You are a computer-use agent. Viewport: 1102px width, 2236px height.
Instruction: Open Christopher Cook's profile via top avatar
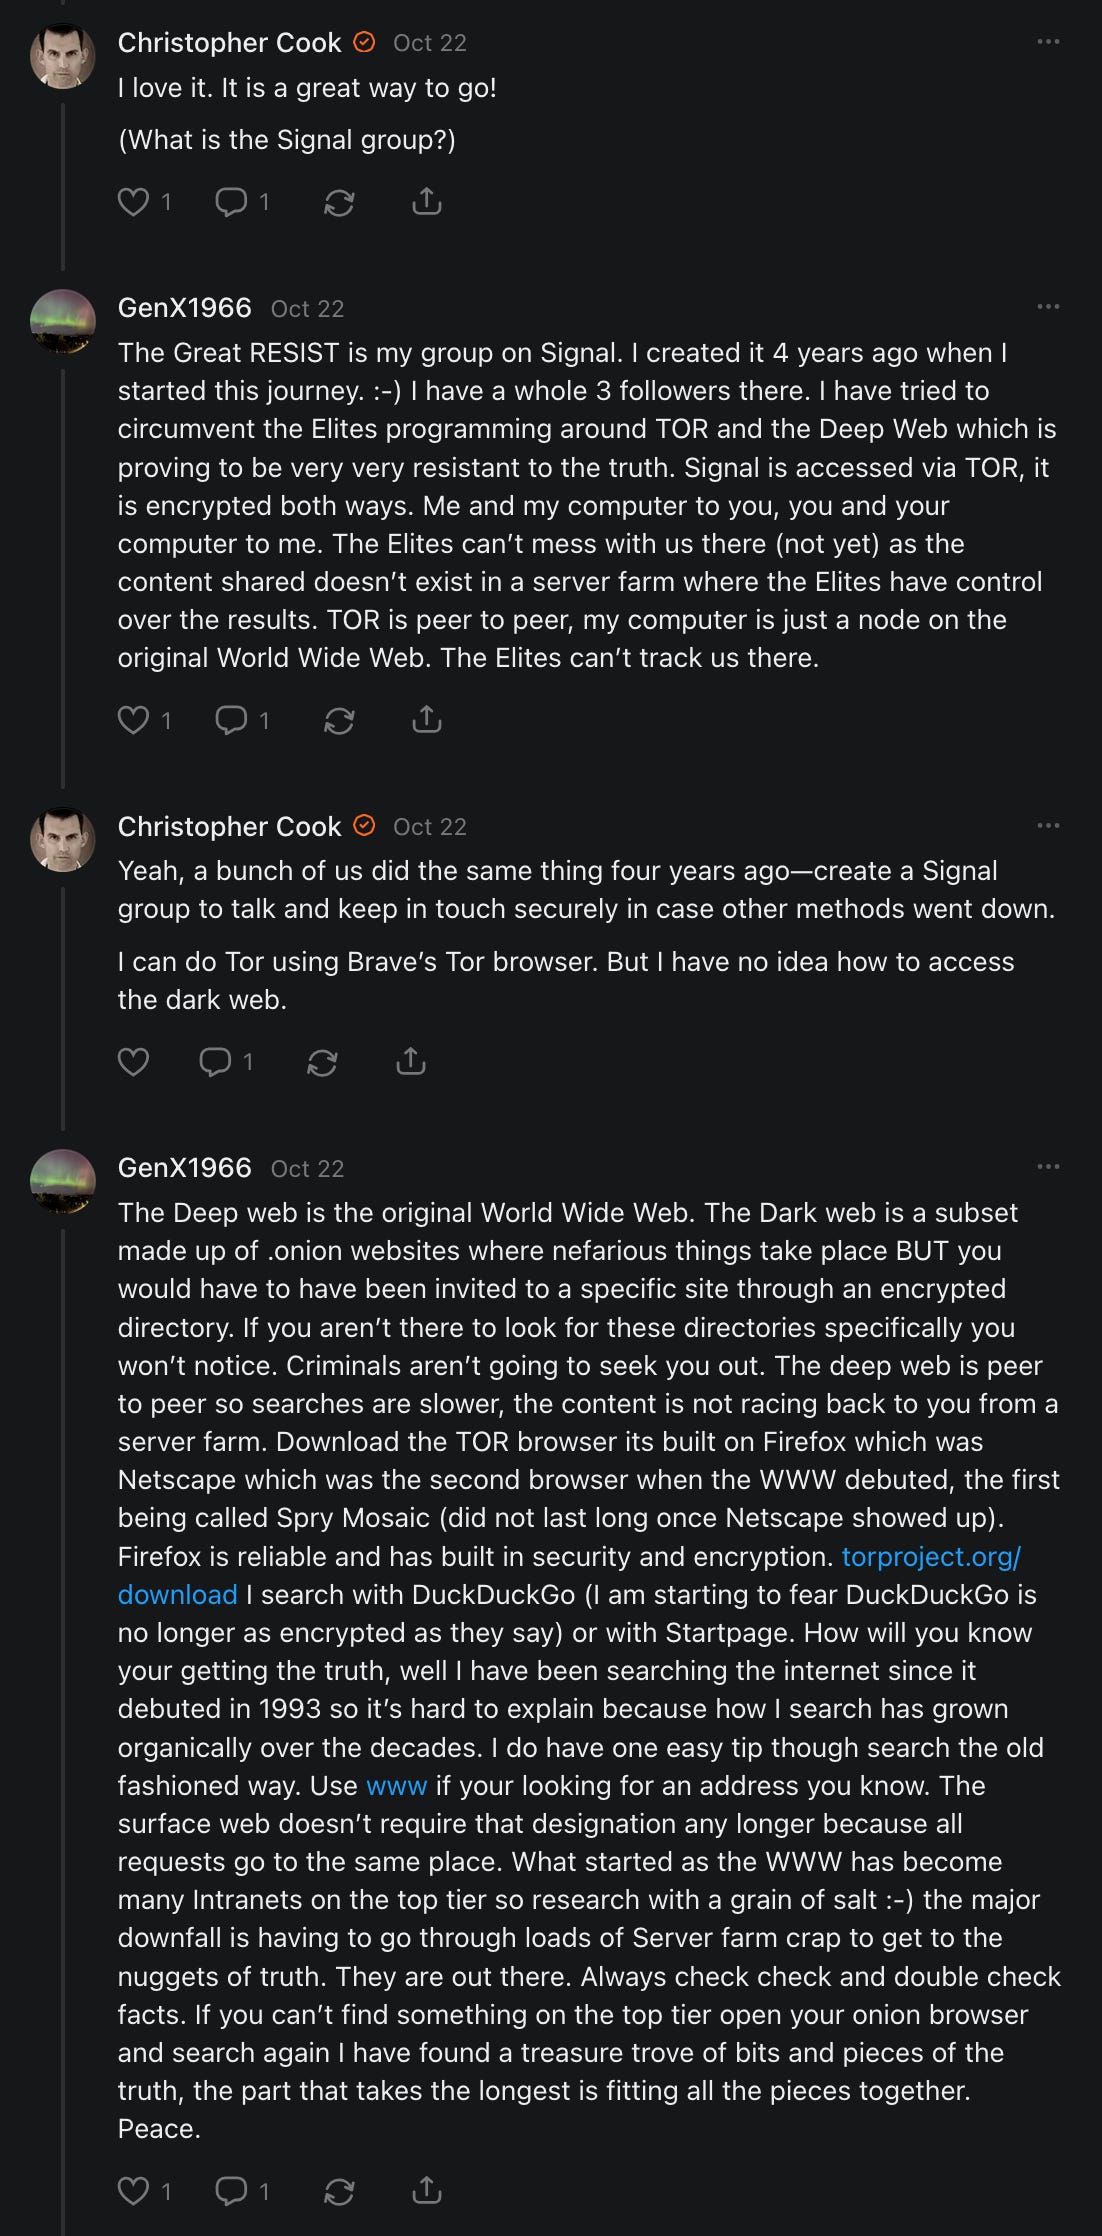tap(63, 56)
